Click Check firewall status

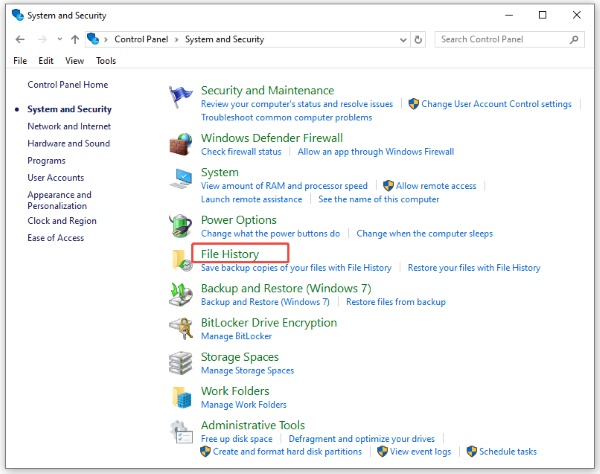pyautogui.click(x=241, y=152)
